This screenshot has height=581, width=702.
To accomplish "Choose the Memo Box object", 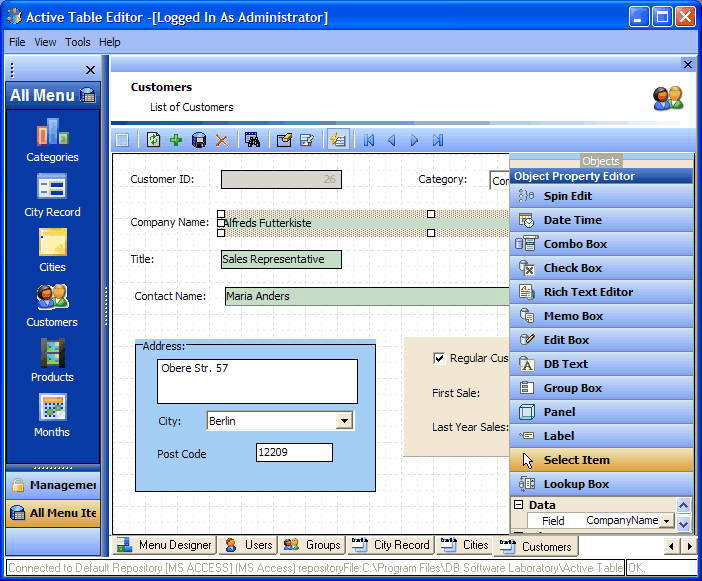I will tap(601, 316).
